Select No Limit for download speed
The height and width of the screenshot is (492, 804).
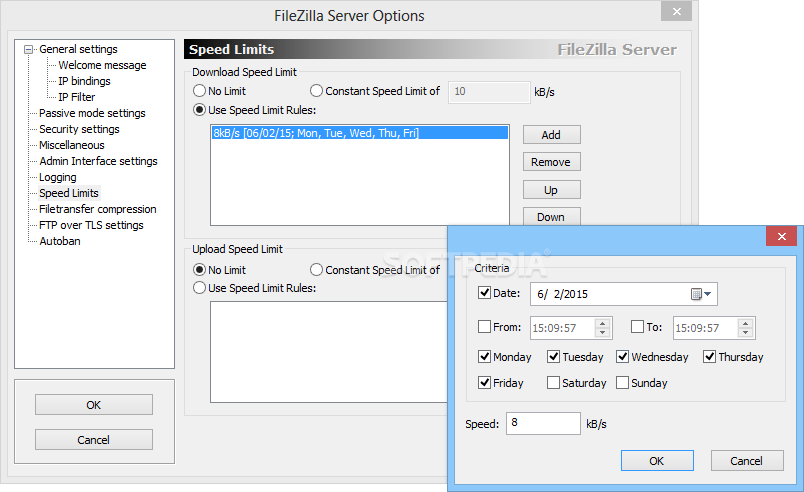click(x=200, y=91)
